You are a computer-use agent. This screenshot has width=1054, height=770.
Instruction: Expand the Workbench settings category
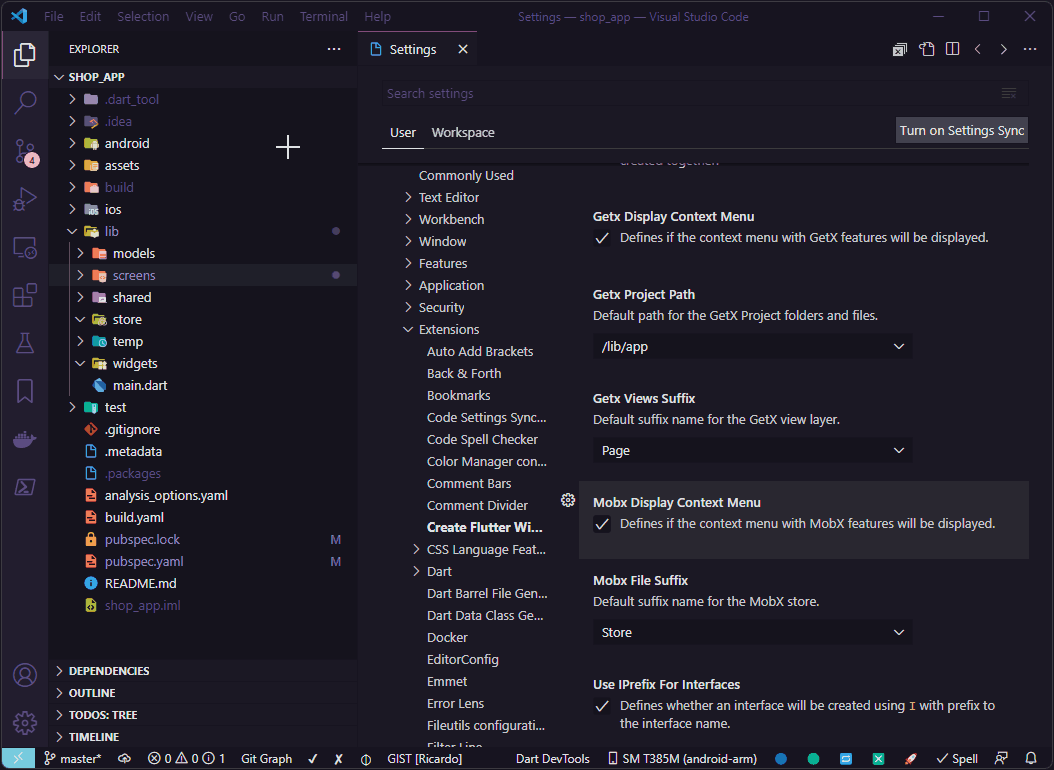(408, 220)
